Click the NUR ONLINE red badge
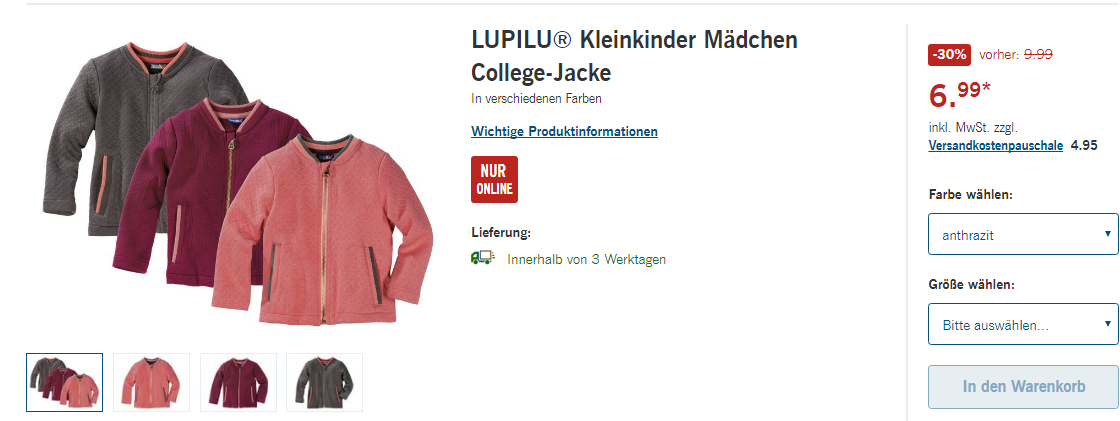1120x421 pixels. 494,179
